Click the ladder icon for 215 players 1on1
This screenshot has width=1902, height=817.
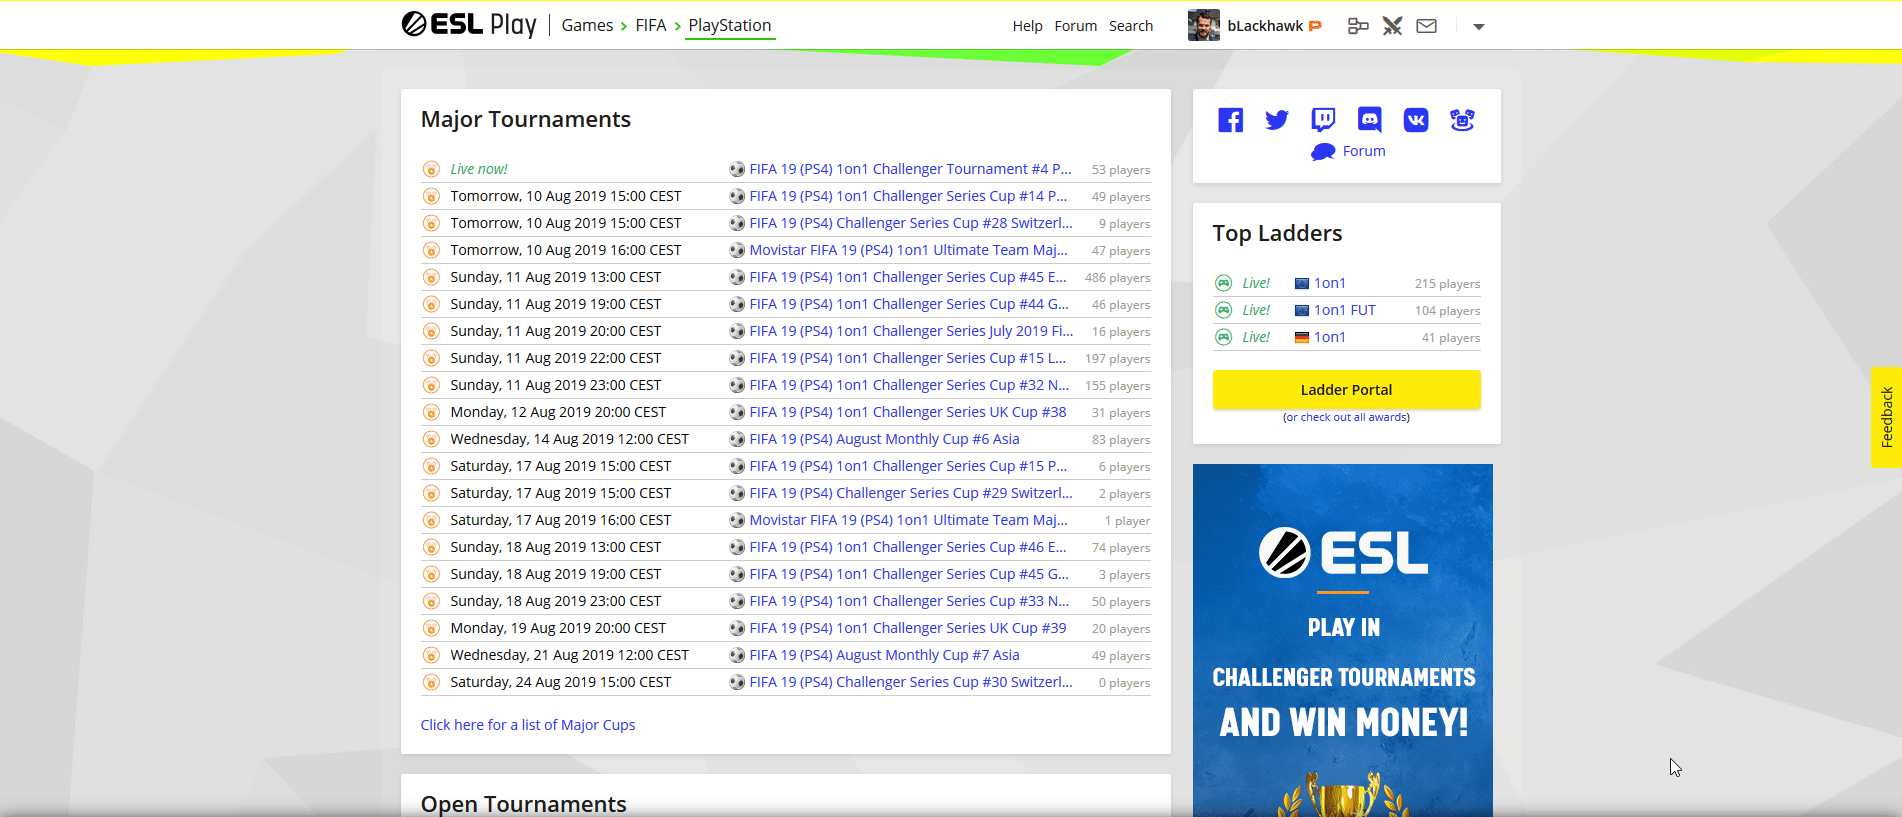pos(1223,283)
